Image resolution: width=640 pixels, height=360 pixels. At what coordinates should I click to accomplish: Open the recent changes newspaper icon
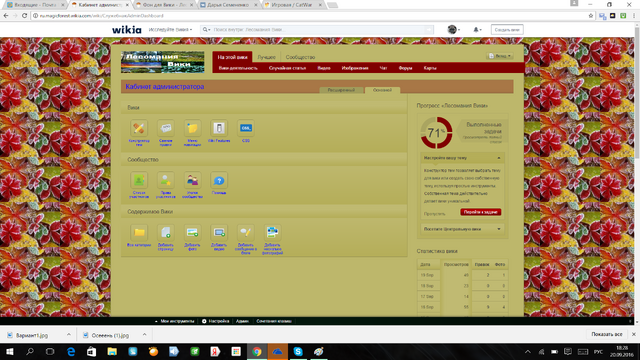click(166, 128)
